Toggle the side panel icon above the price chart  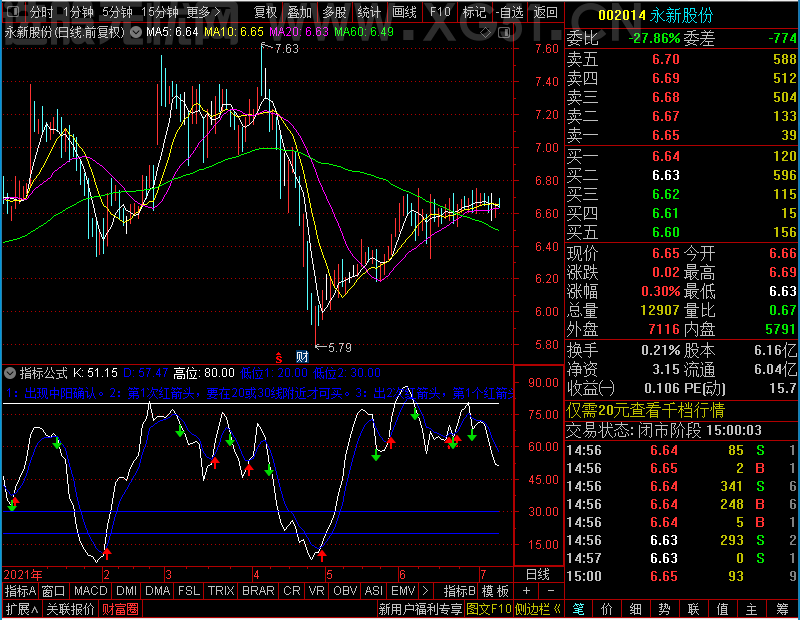[504, 33]
